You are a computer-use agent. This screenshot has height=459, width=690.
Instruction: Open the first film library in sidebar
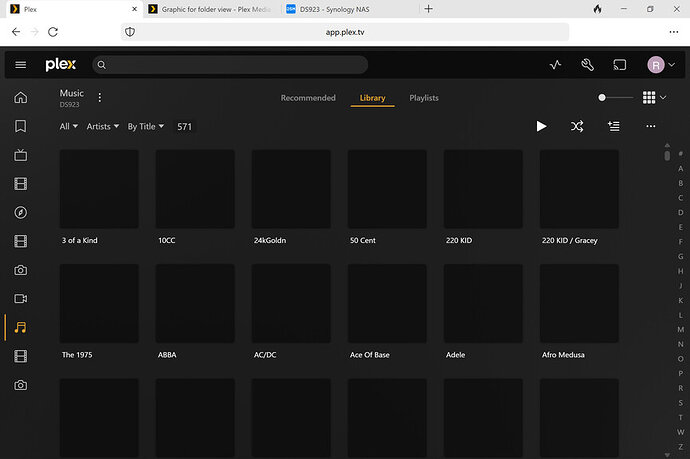[20, 184]
